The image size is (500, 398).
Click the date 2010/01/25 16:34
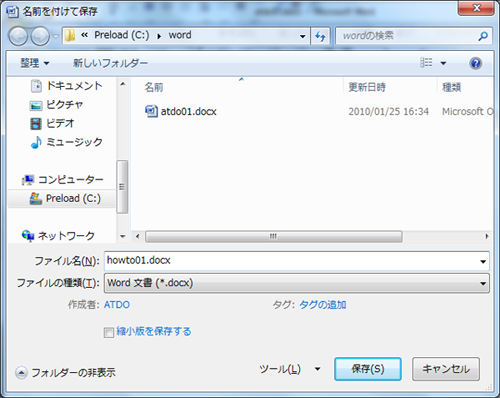(389, 111)
